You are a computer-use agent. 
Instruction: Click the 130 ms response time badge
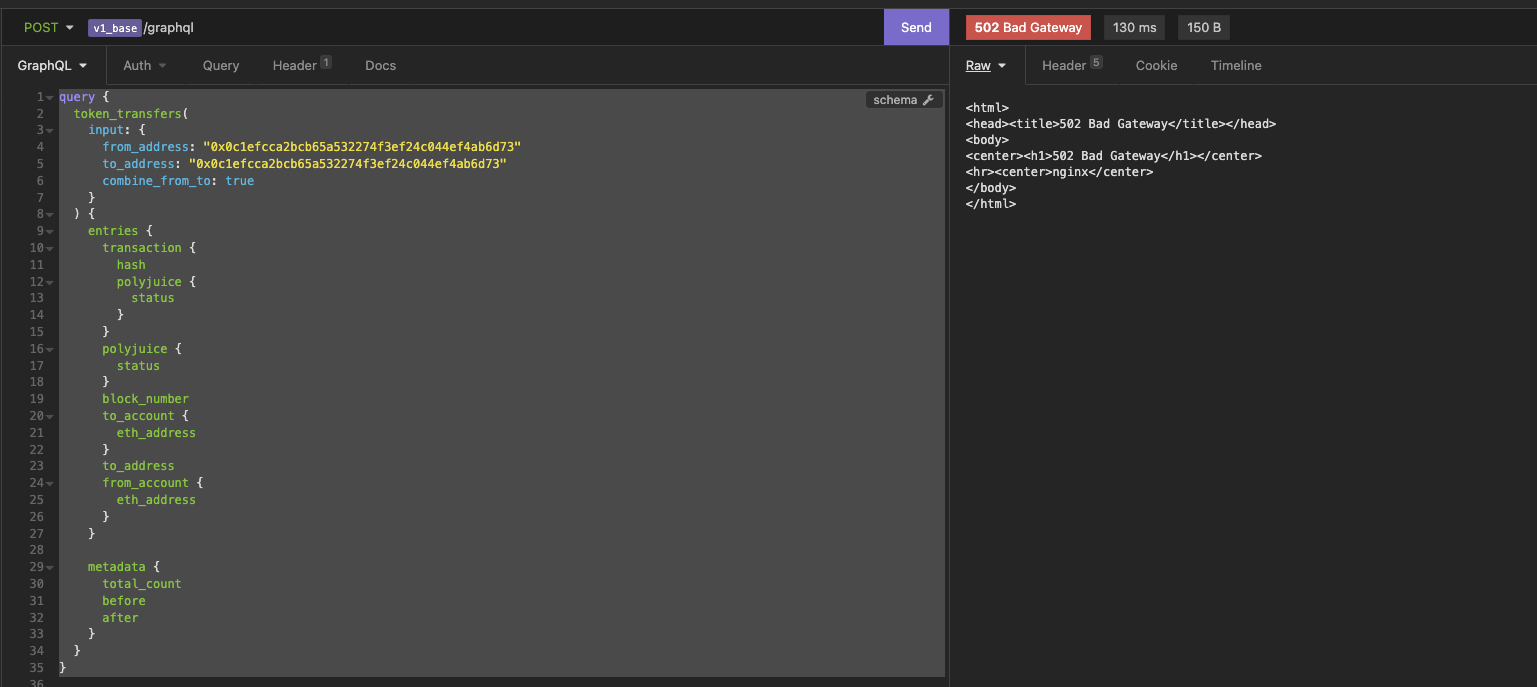(x=1134, y=28)
